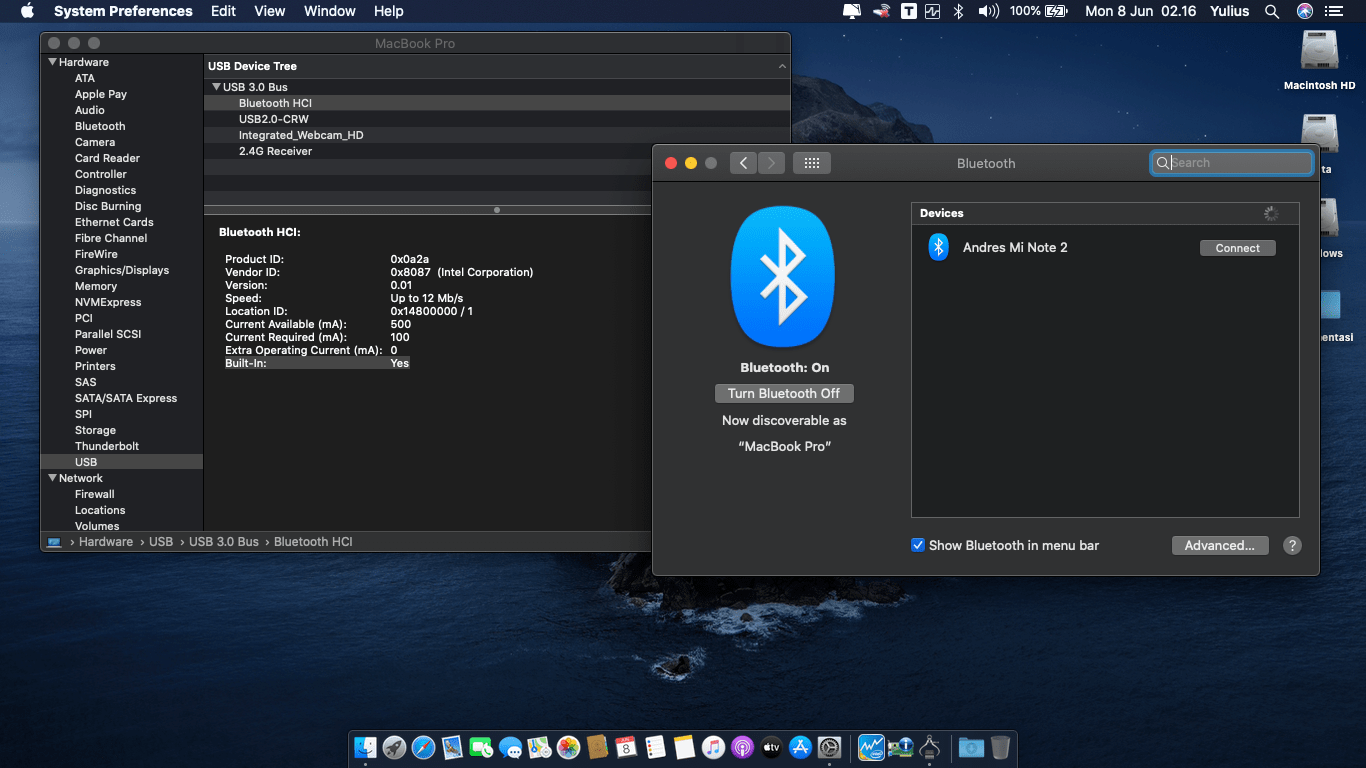Open Notes icon in the dock
Viewport: 1366px width, 768px height.
684,747
